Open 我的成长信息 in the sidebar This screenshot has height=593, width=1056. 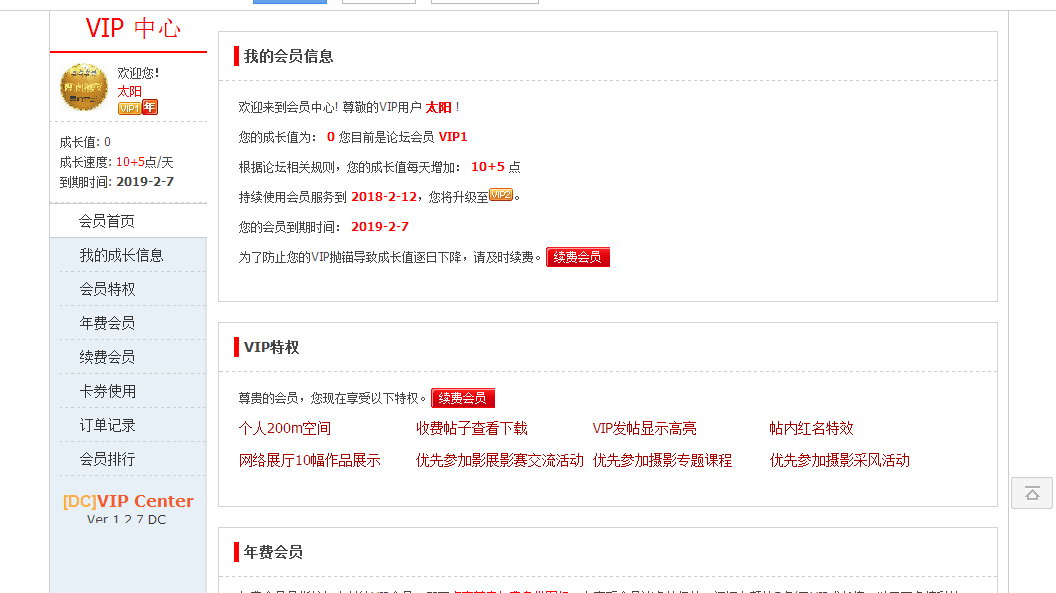pyautogui.click(x=121, y=255)
